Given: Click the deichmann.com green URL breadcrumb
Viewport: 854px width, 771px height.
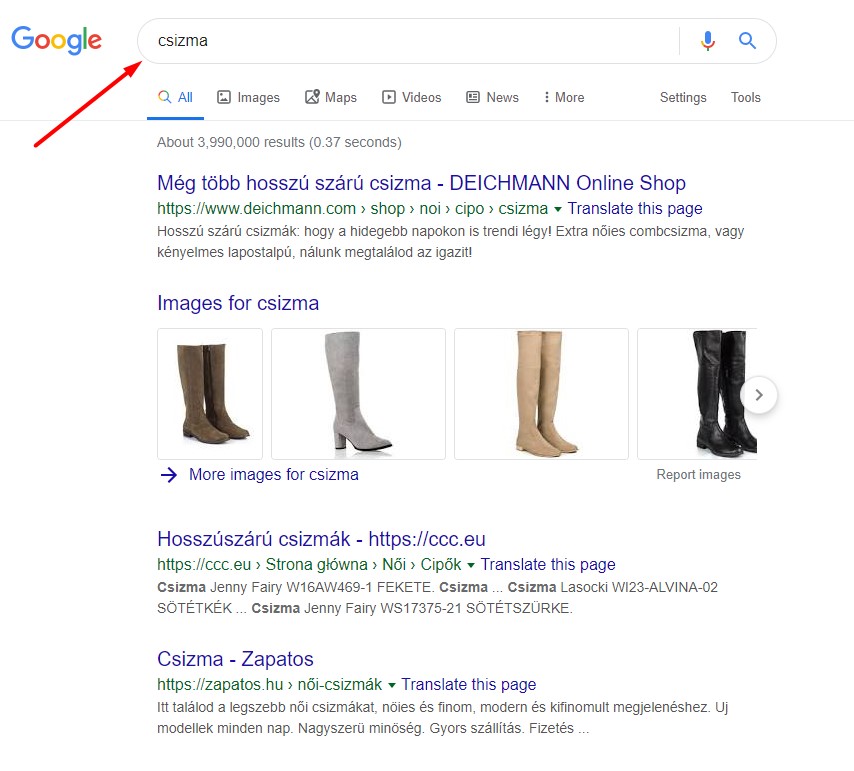Looking at the screenshot, I should point(352,209).
